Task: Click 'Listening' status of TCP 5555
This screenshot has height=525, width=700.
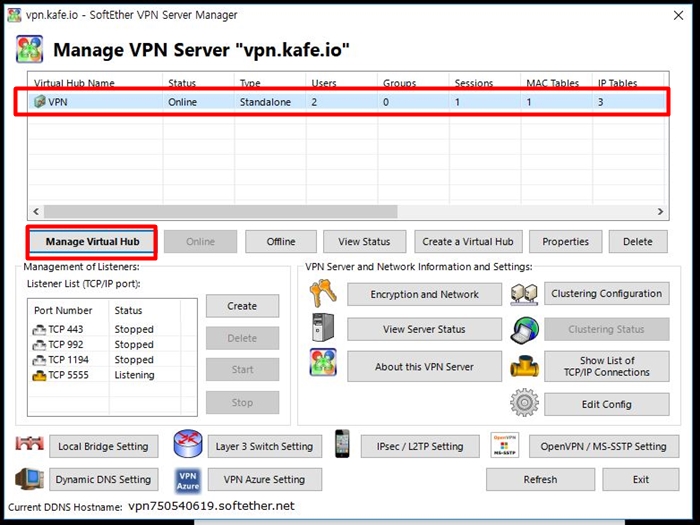Action: (134, 375)
